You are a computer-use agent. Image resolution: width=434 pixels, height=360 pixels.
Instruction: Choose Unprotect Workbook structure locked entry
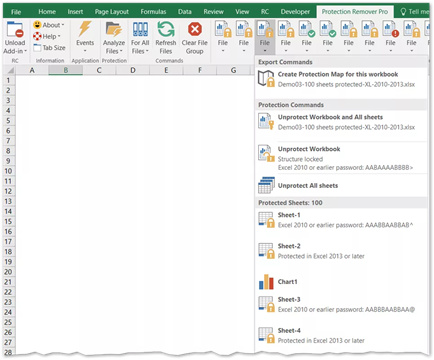coord(342,158)
